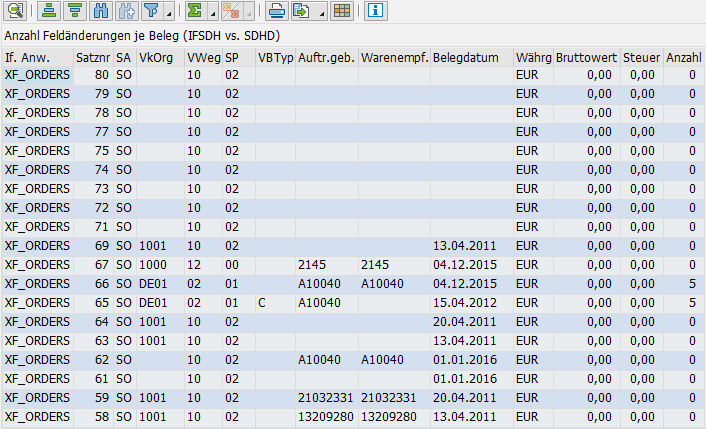
Task: Click the Total sum sigma icon
Action: tap(194, 12)
